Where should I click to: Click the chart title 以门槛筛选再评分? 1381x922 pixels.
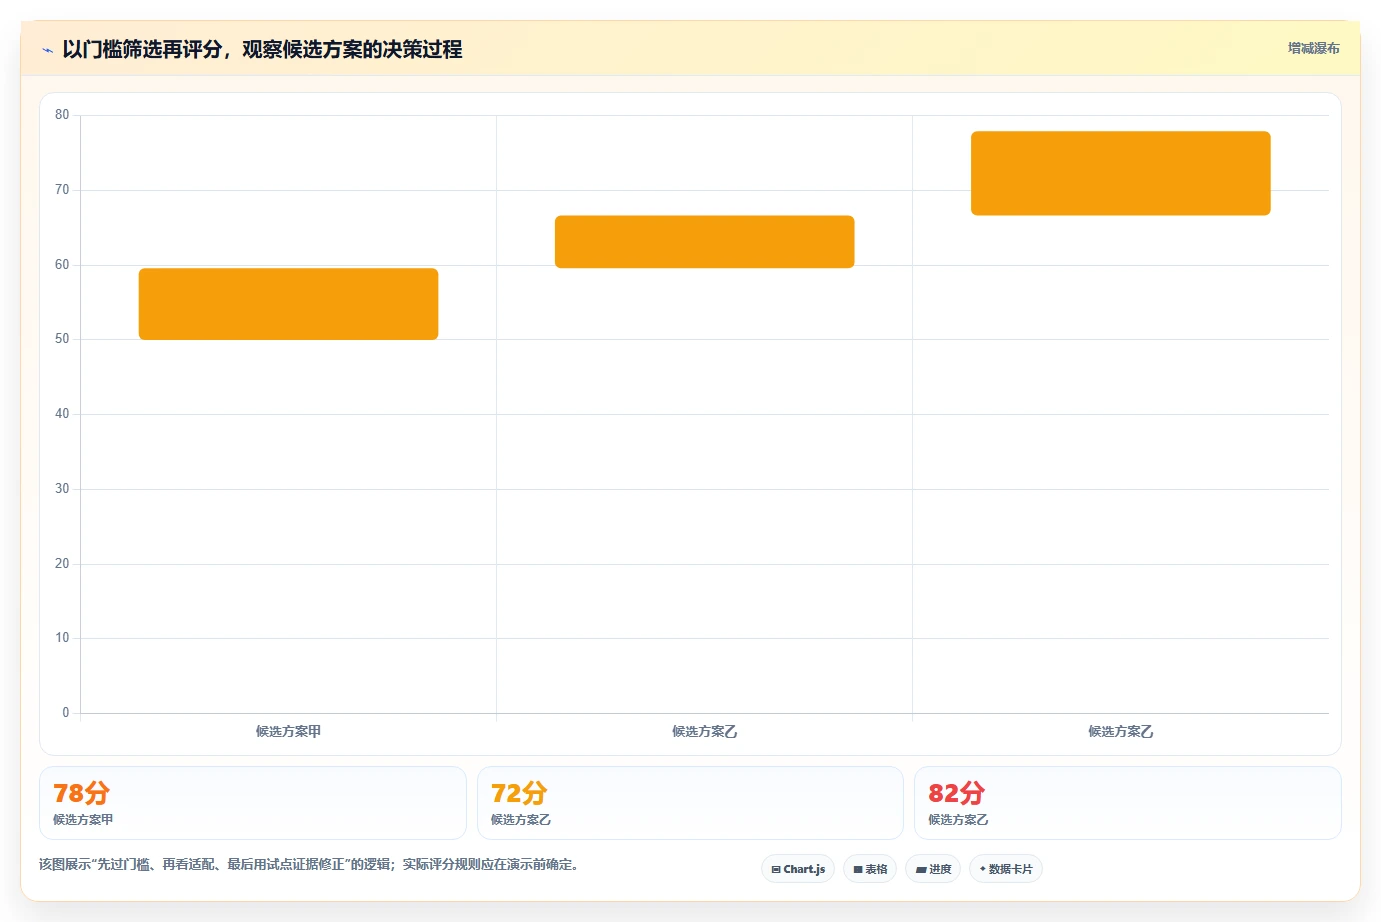262,49
